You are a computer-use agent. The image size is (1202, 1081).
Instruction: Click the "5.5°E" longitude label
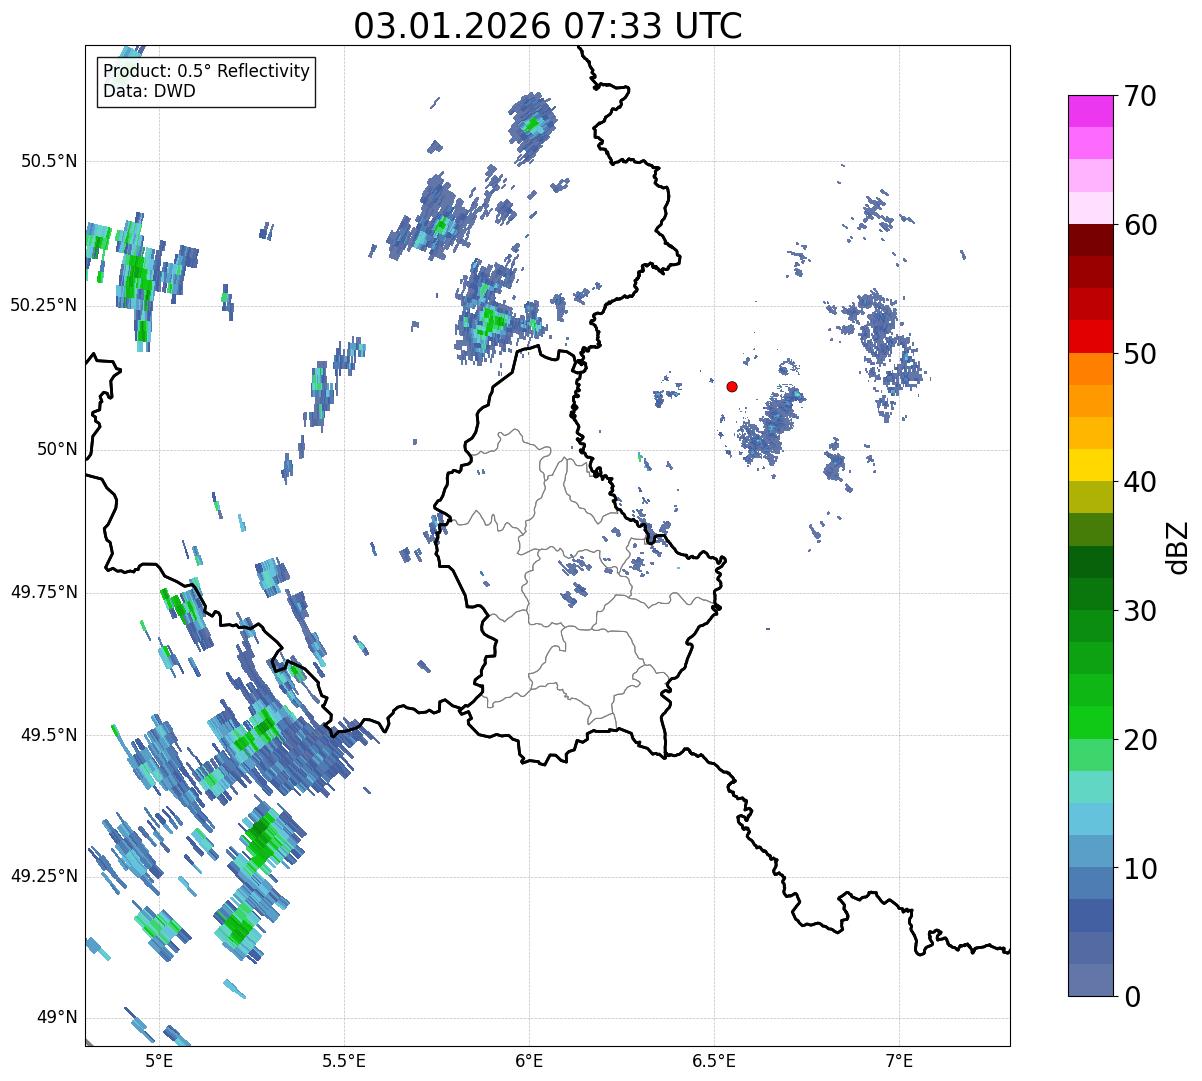[x=344, y=1060]
